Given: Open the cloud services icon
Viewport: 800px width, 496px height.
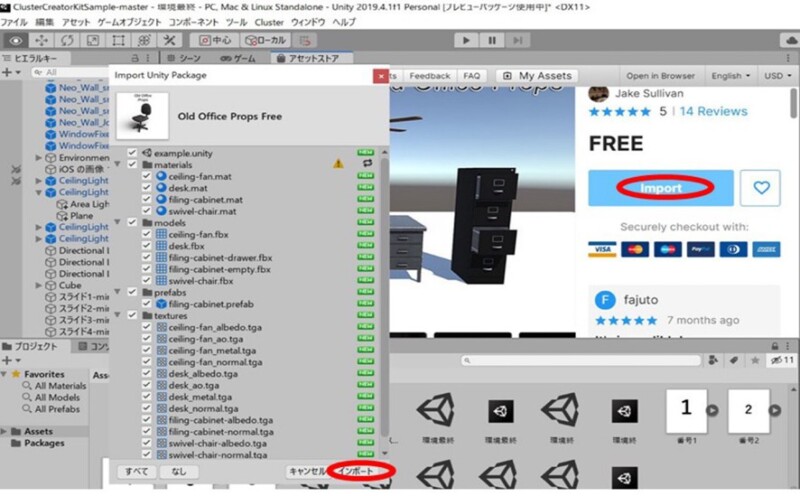Looking at the screenshot, I should tap(790, 40).
